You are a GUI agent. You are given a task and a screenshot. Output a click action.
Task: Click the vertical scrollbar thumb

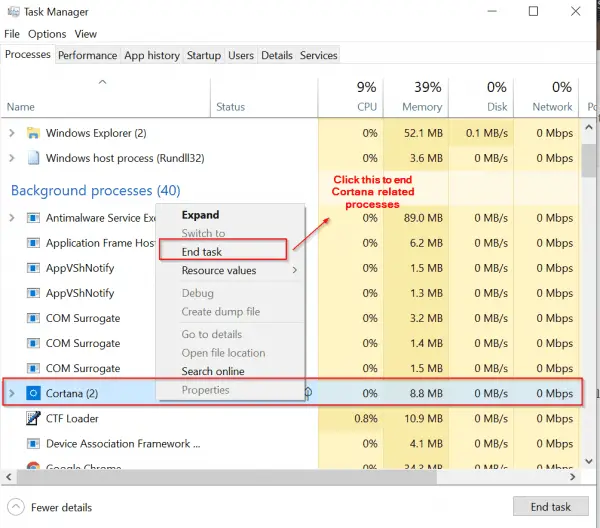click(589, 160)
